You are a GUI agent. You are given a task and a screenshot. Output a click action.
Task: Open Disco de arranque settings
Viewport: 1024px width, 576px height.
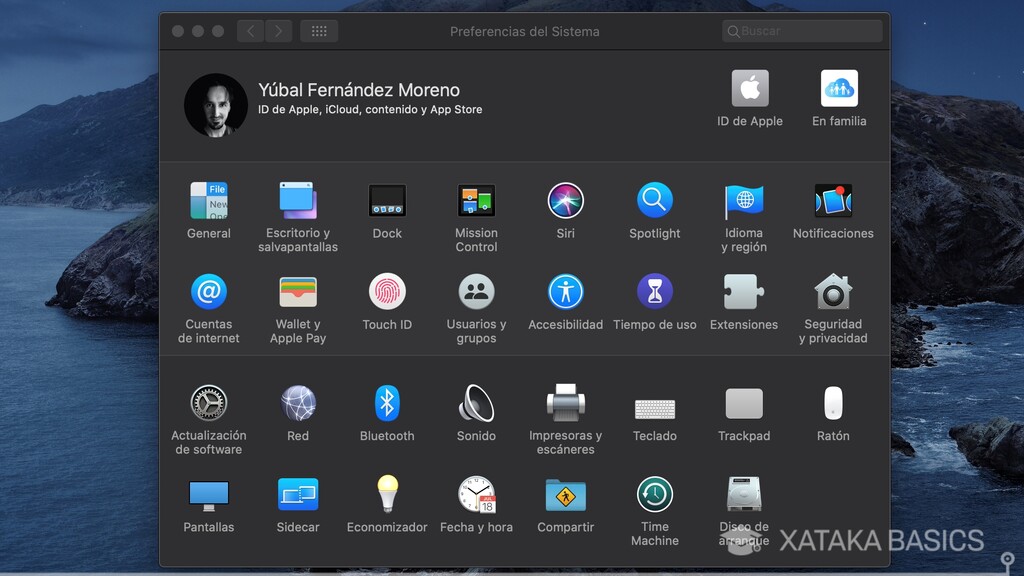click(x=744, y=494)
